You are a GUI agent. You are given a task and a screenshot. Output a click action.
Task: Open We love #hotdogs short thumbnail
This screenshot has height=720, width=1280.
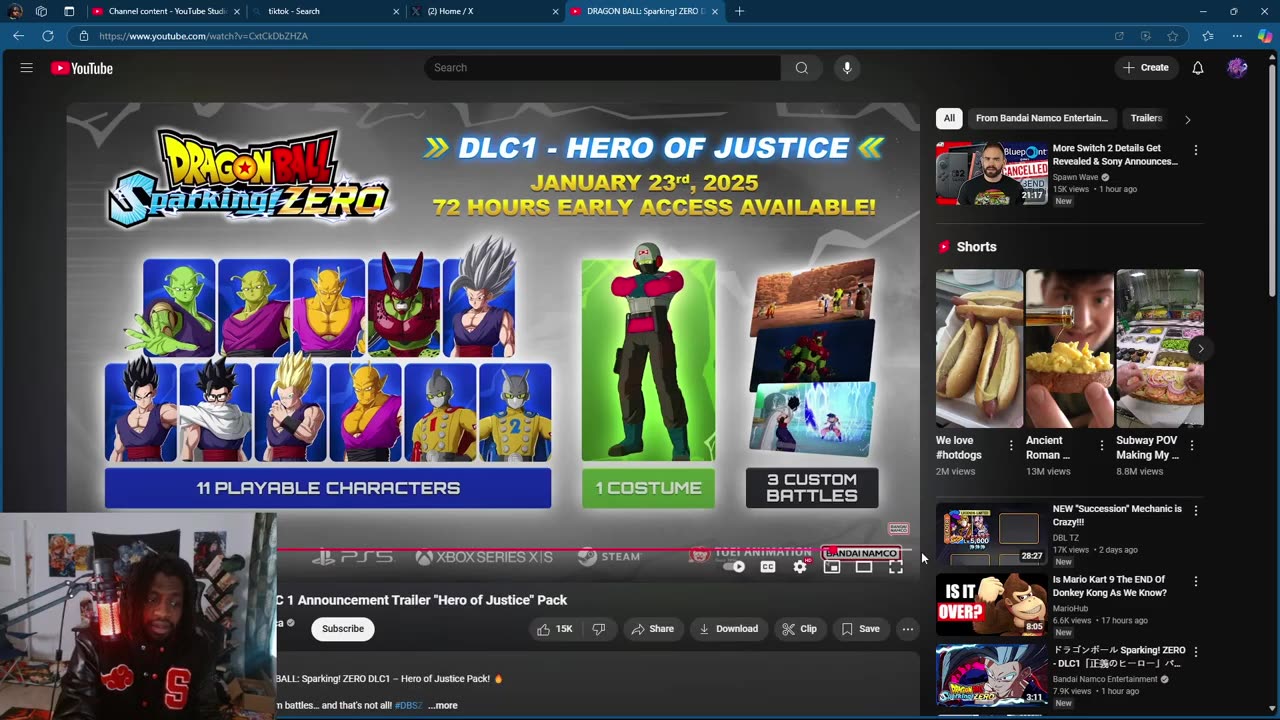tap(979, 348)
